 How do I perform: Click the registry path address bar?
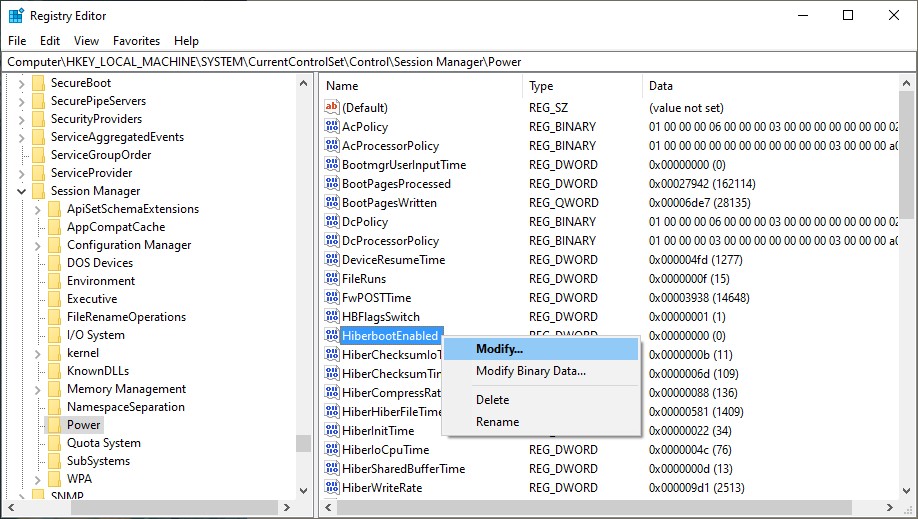[x=458, y=62]
